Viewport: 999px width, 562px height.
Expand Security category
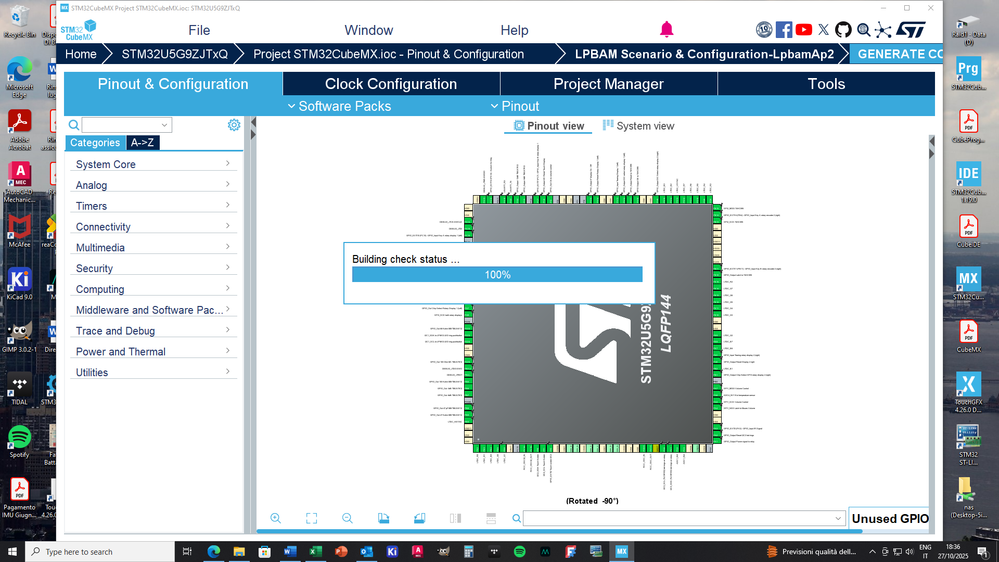pyautogui.click(x=153, y=268)
